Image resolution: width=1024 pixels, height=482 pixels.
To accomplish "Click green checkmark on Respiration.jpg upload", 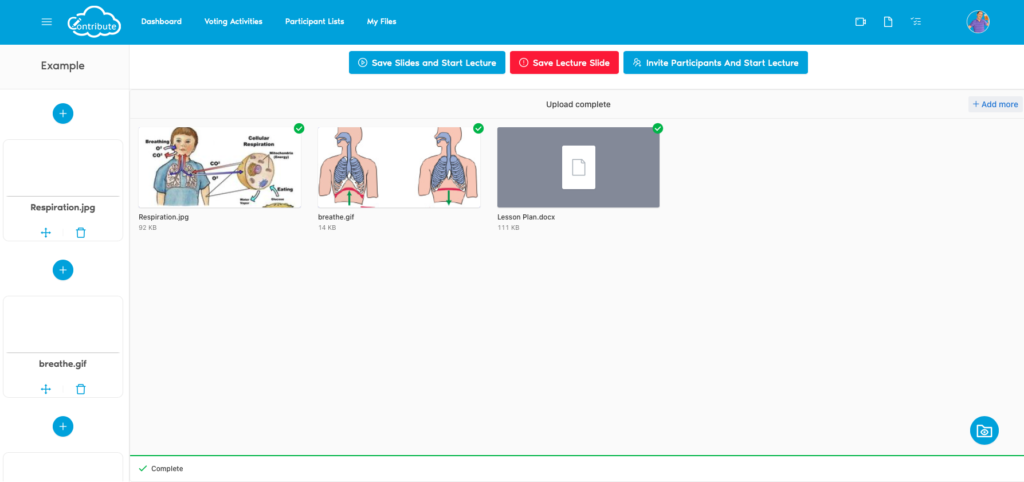I will tap(299, 128).
